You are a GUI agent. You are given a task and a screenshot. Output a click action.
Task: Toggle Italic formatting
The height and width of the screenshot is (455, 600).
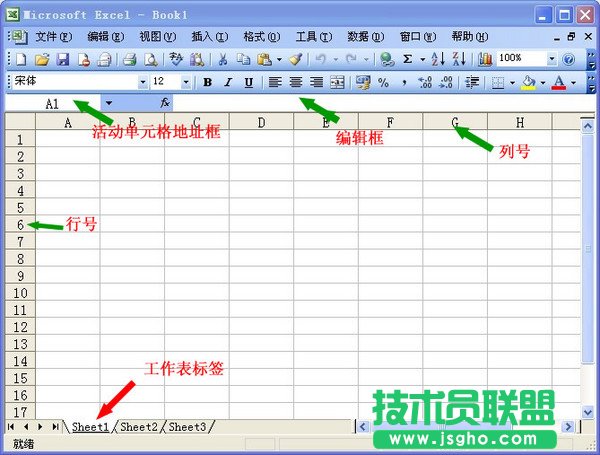[228, 82]
